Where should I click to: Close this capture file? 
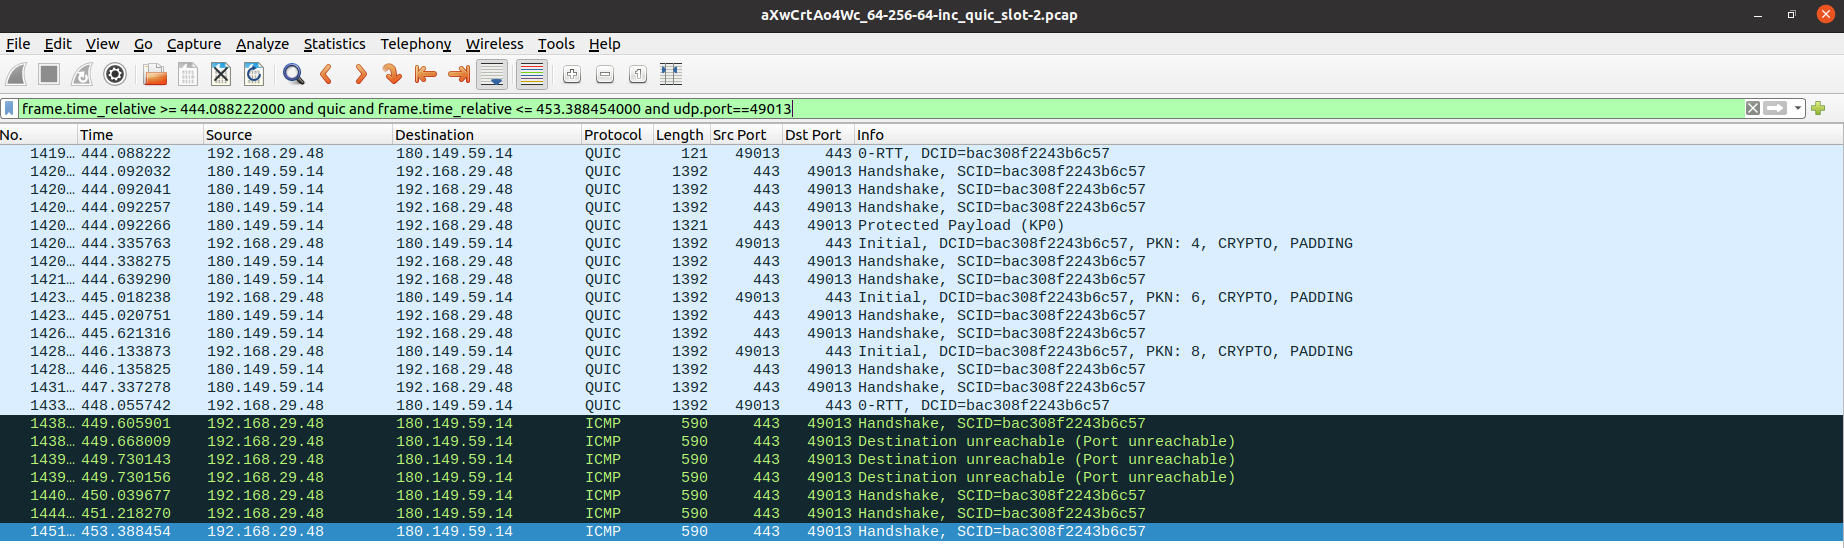click(x=221, y=74)
